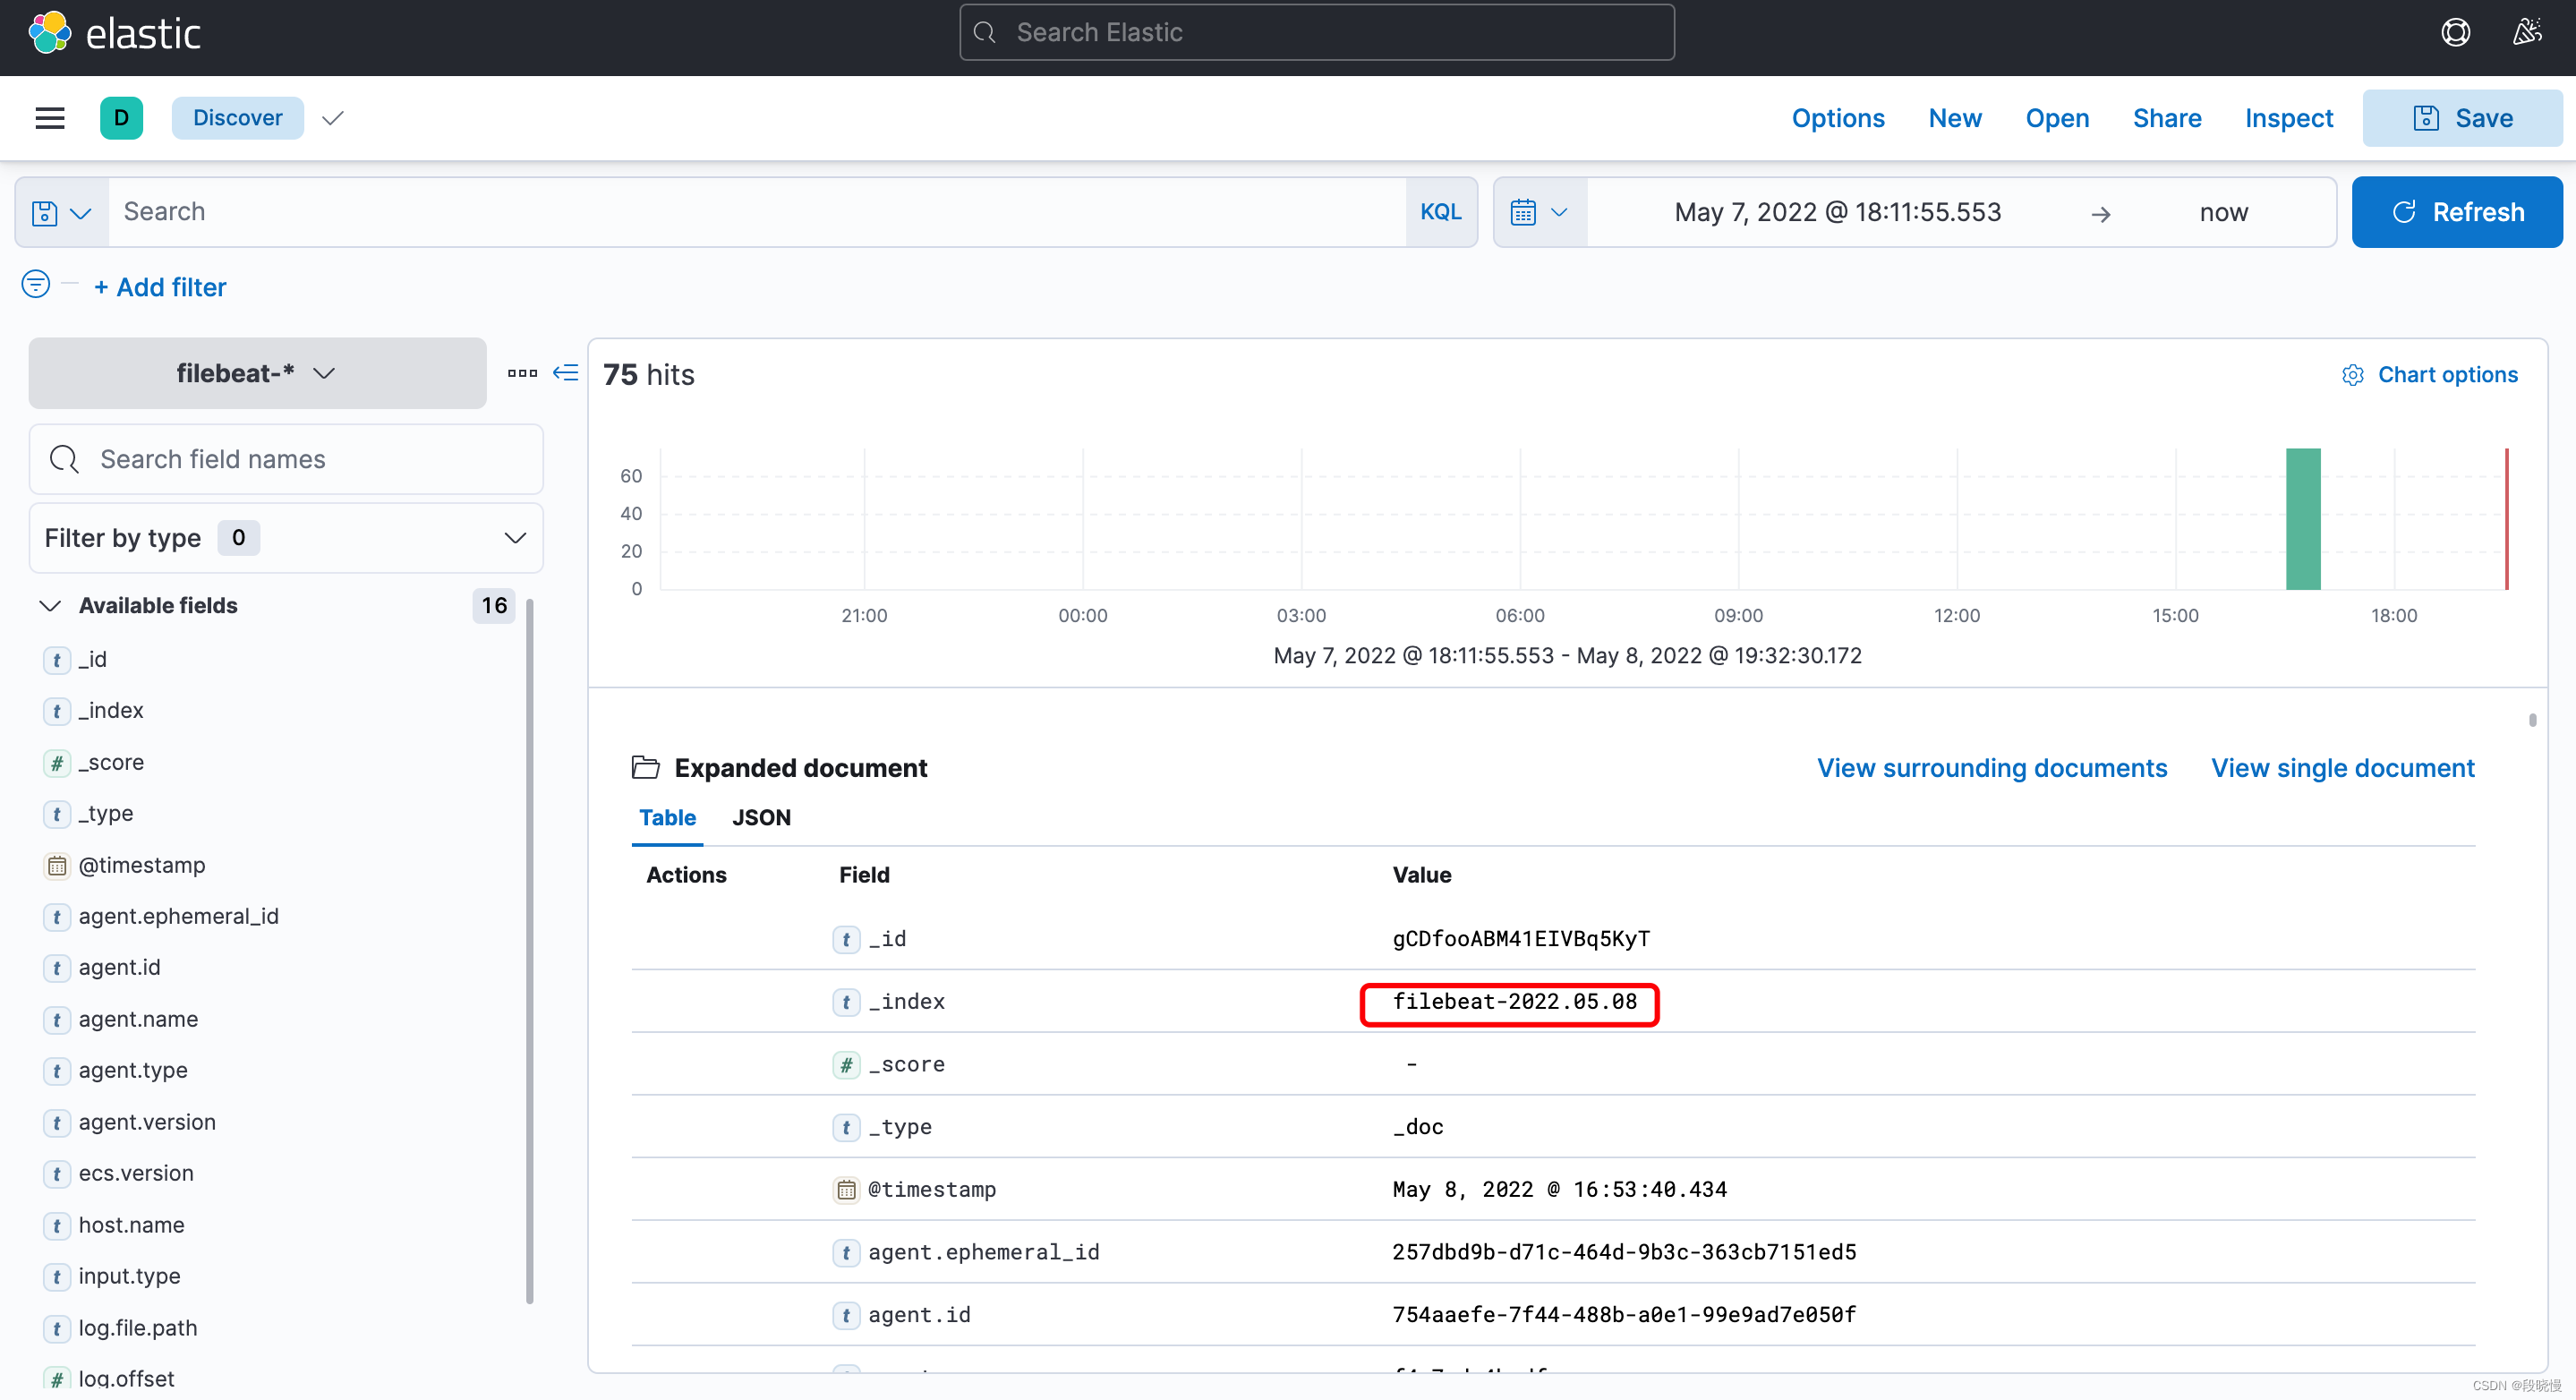Click the number icon beside log.offset
The height and width of the screenshot is (1400, 2576).
pos(57,1379)
